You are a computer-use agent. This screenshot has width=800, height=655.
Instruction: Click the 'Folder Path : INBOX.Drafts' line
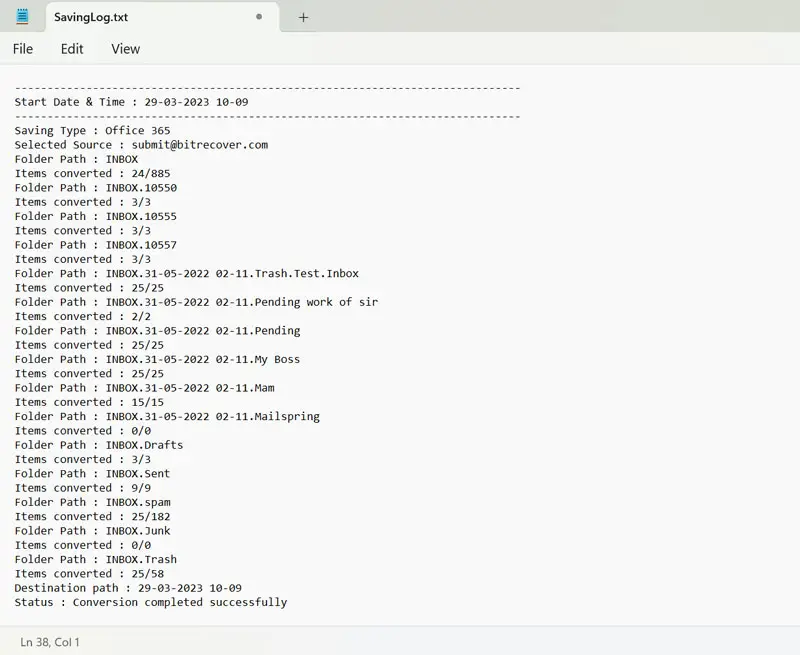99,445
